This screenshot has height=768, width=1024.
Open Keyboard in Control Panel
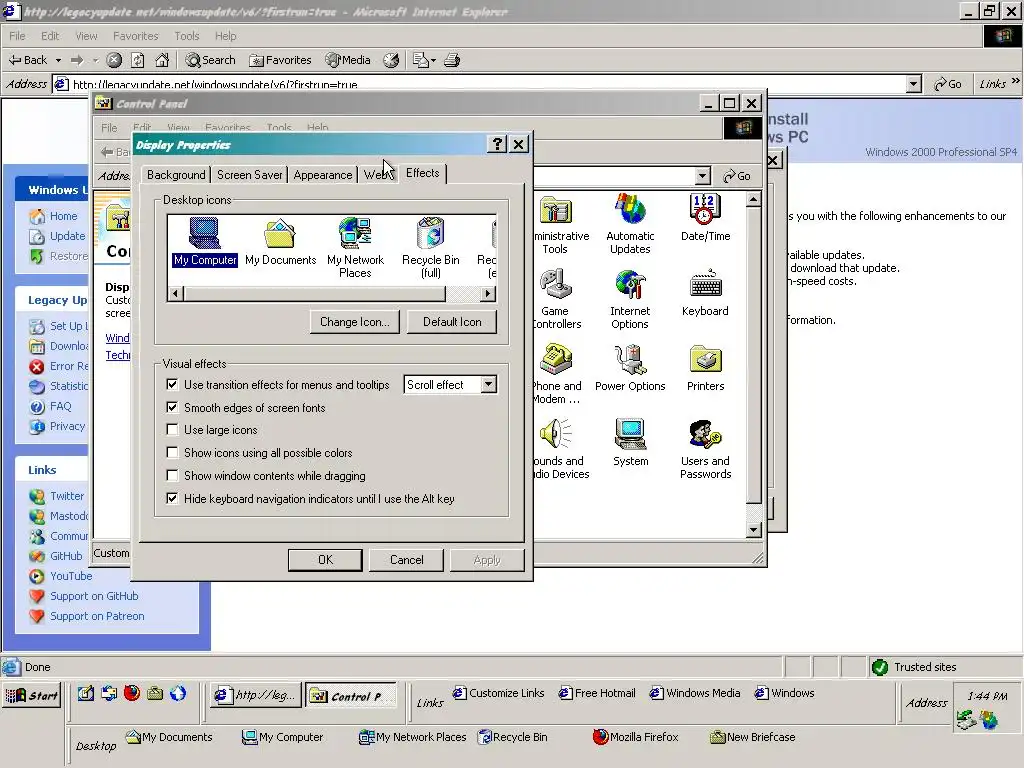pyautogui.click(x=705, y=293)
